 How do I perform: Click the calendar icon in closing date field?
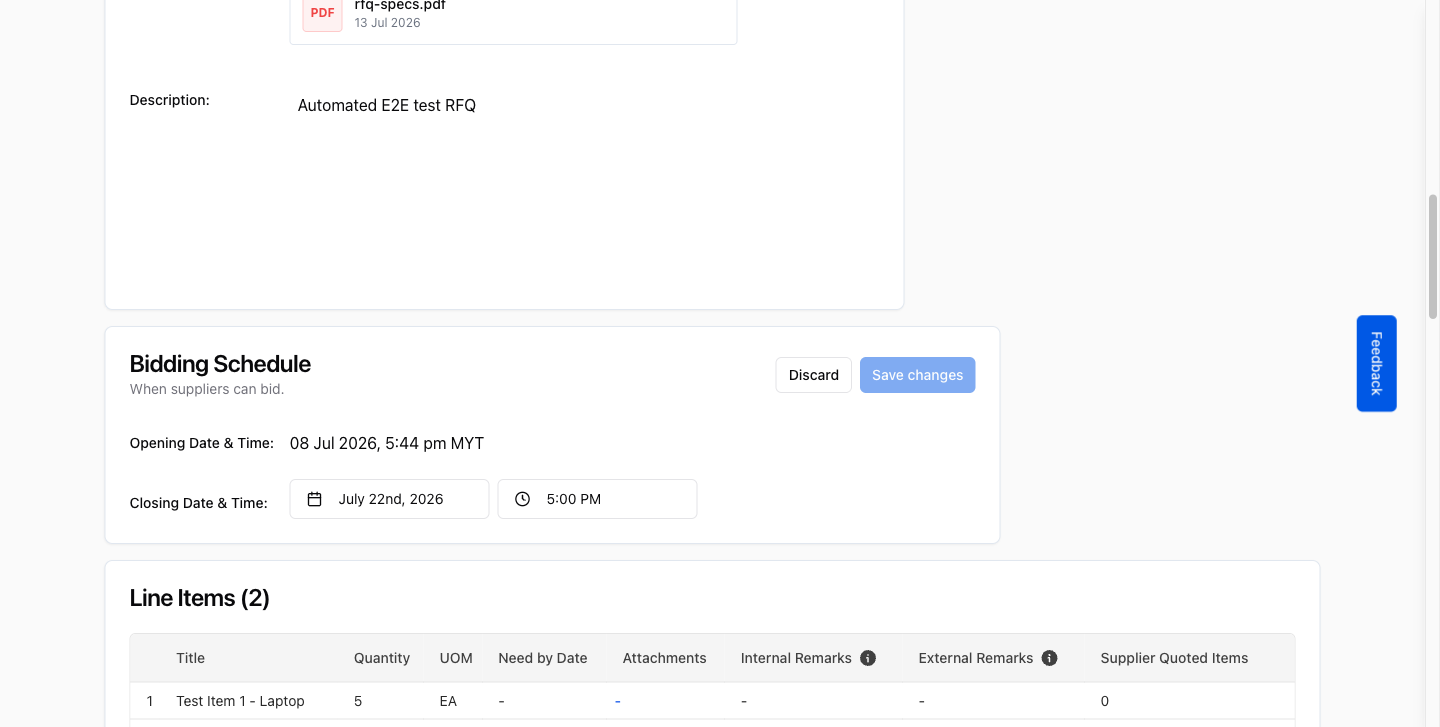[314, 499]
